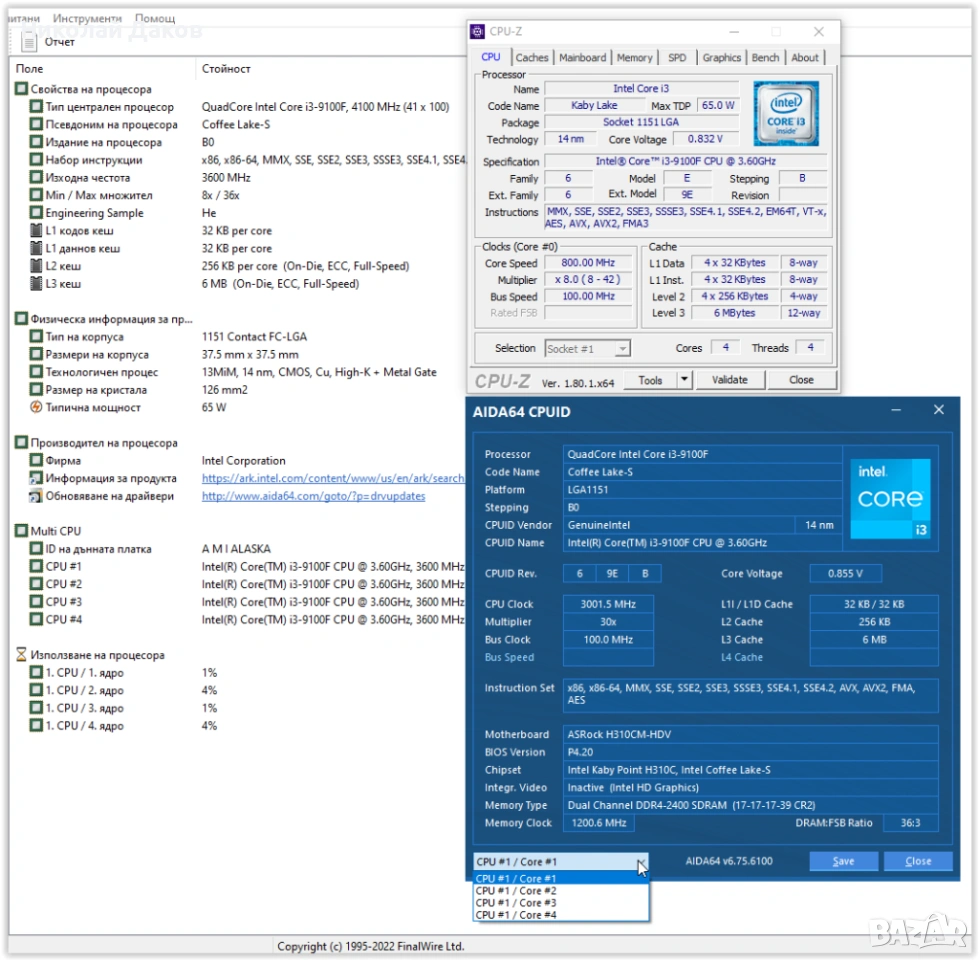Click the Intel Core i3 logo in CPU-Z
The height and width of the screenshot is (960, 979).
785,113
